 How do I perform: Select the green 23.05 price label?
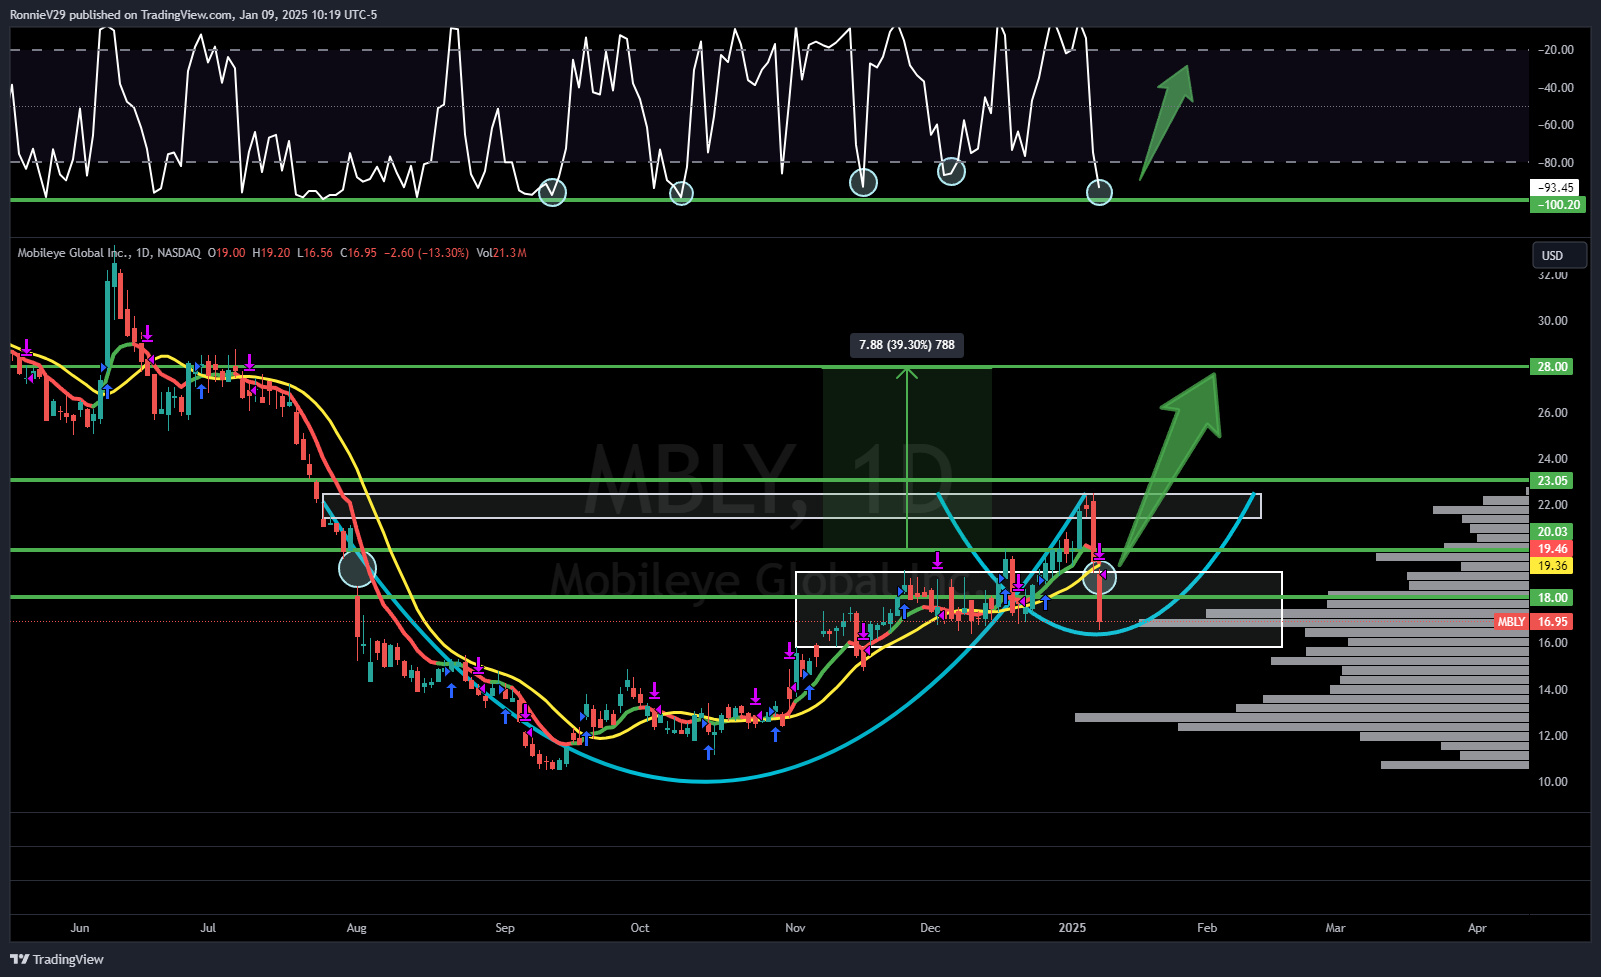coord(1552,481)
